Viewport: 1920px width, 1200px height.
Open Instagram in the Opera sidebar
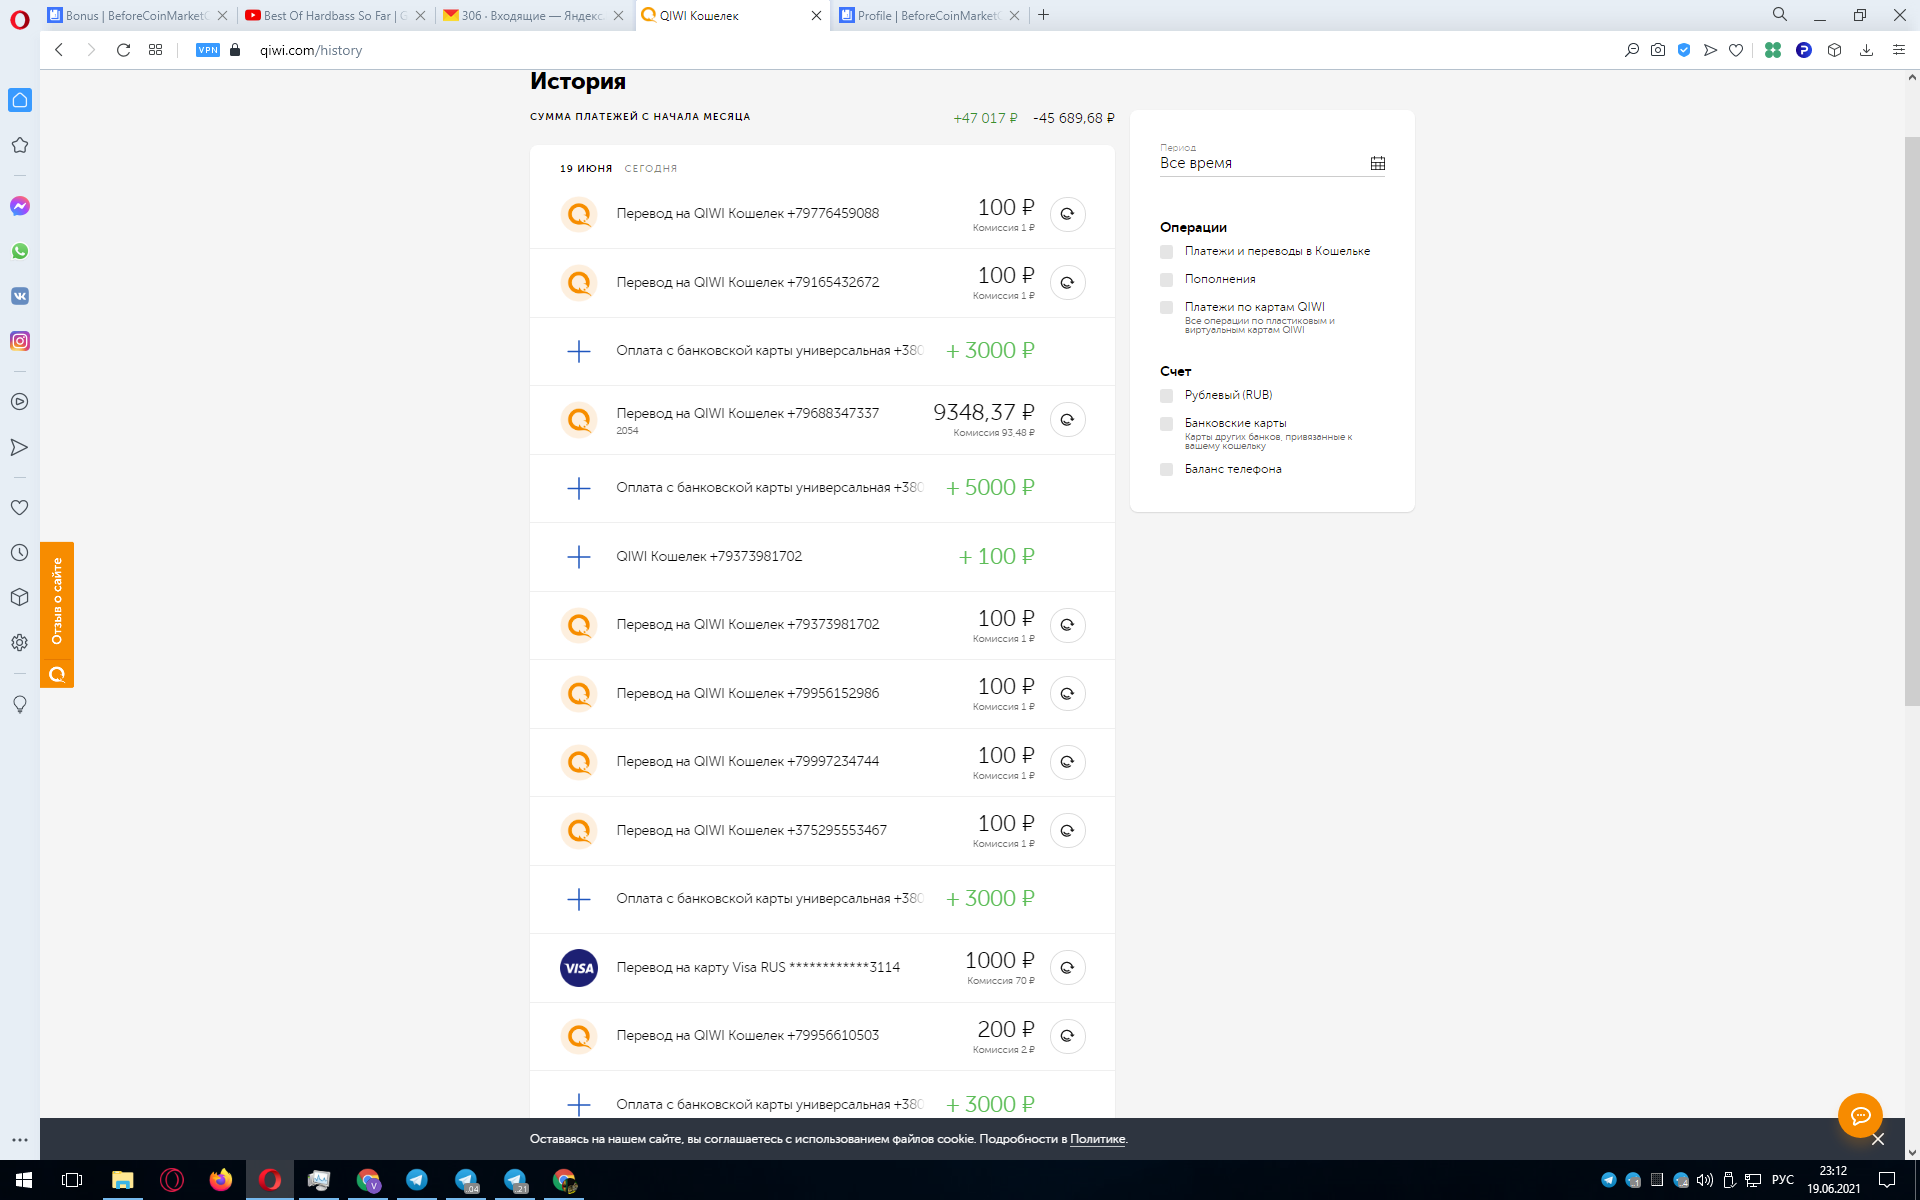click(x=20, y=341)
